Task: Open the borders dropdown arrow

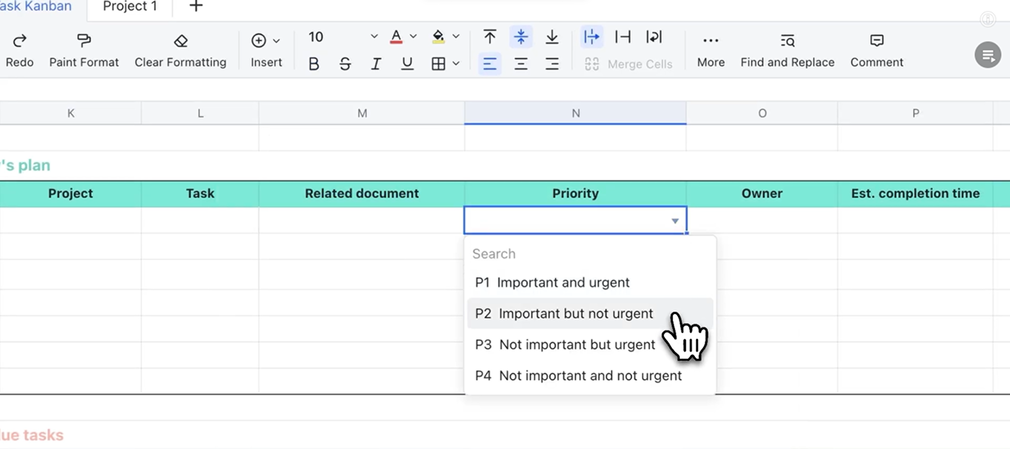Action: pyautogui.click(x=456, y=64)
